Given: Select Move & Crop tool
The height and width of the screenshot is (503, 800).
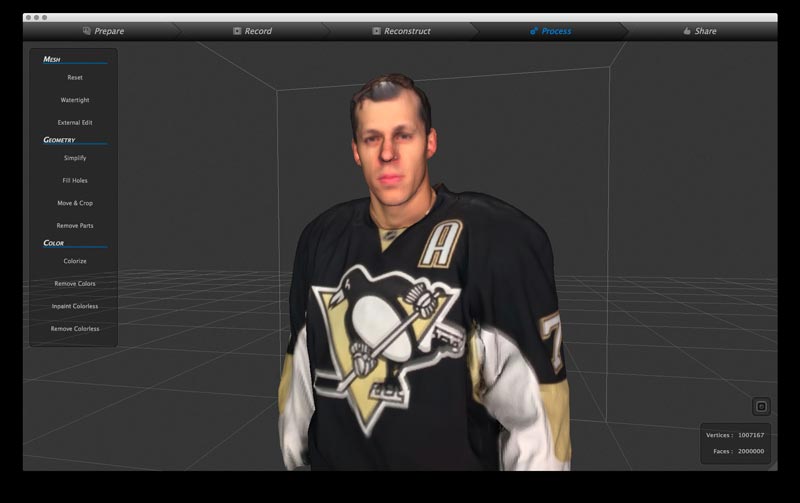Looking at the screenshot, I should 75,203.
